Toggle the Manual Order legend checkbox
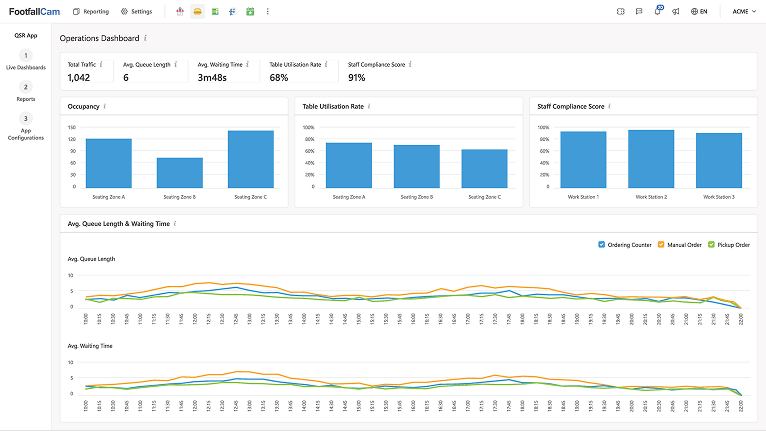The width and height of the screenshot is (766, 431). pos(660,244)
